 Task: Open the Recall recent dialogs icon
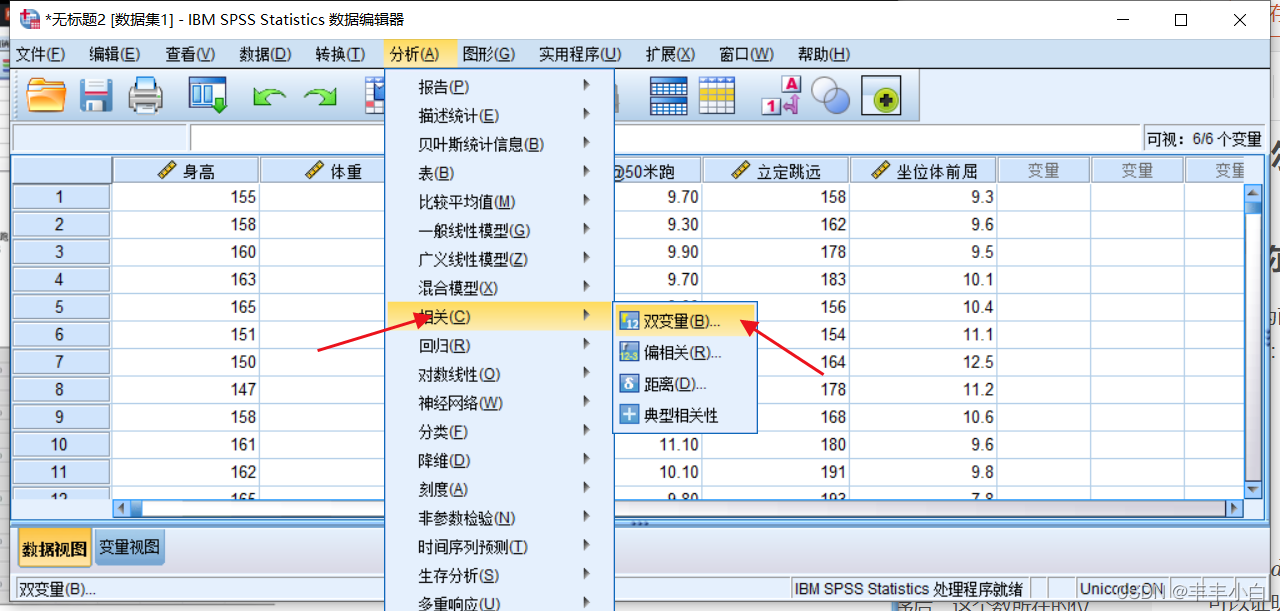point(208,96)
